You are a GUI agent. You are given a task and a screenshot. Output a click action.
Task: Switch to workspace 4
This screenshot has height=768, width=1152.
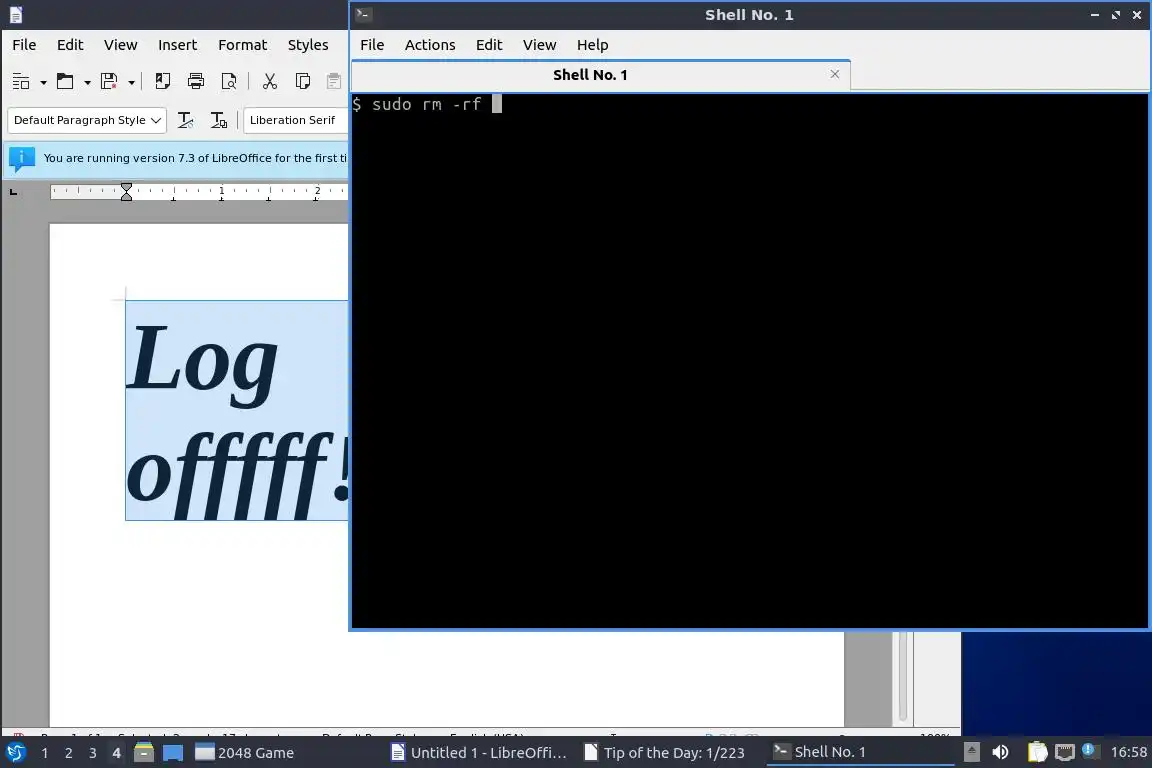point(116,753)
